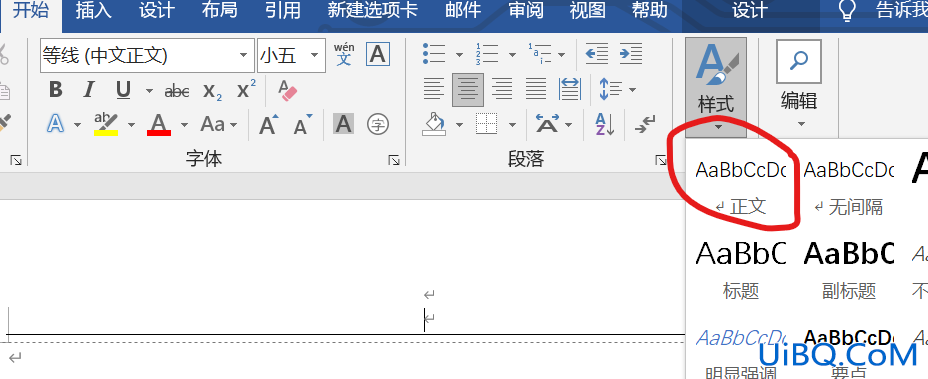Open text effects dropdown arrow
The height and width of the screenshot is (379, 928).
coord(78,124)
